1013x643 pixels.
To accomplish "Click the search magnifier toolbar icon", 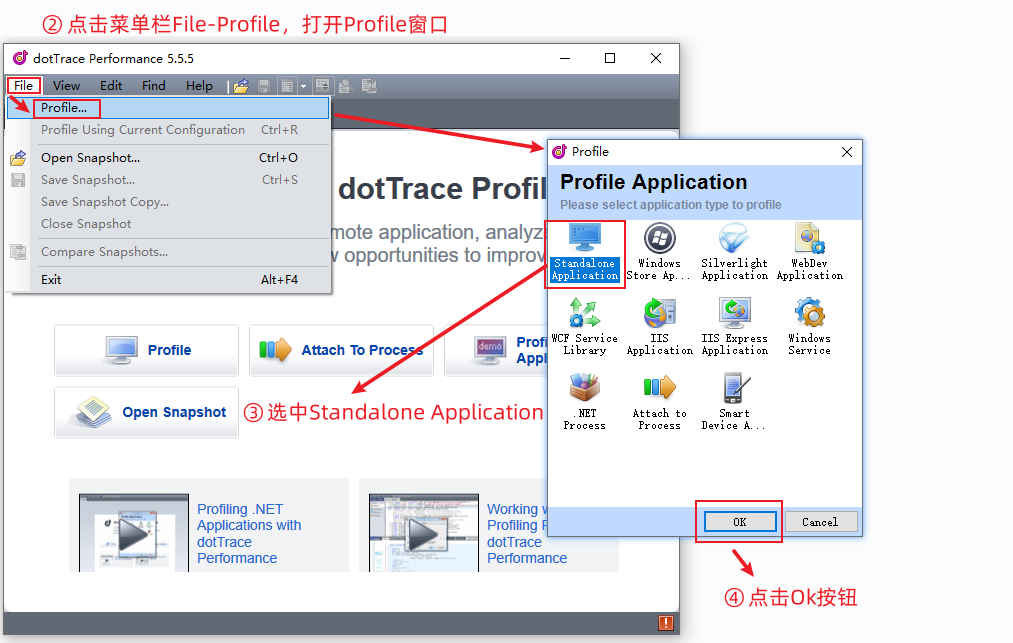I will click(344, 86).
